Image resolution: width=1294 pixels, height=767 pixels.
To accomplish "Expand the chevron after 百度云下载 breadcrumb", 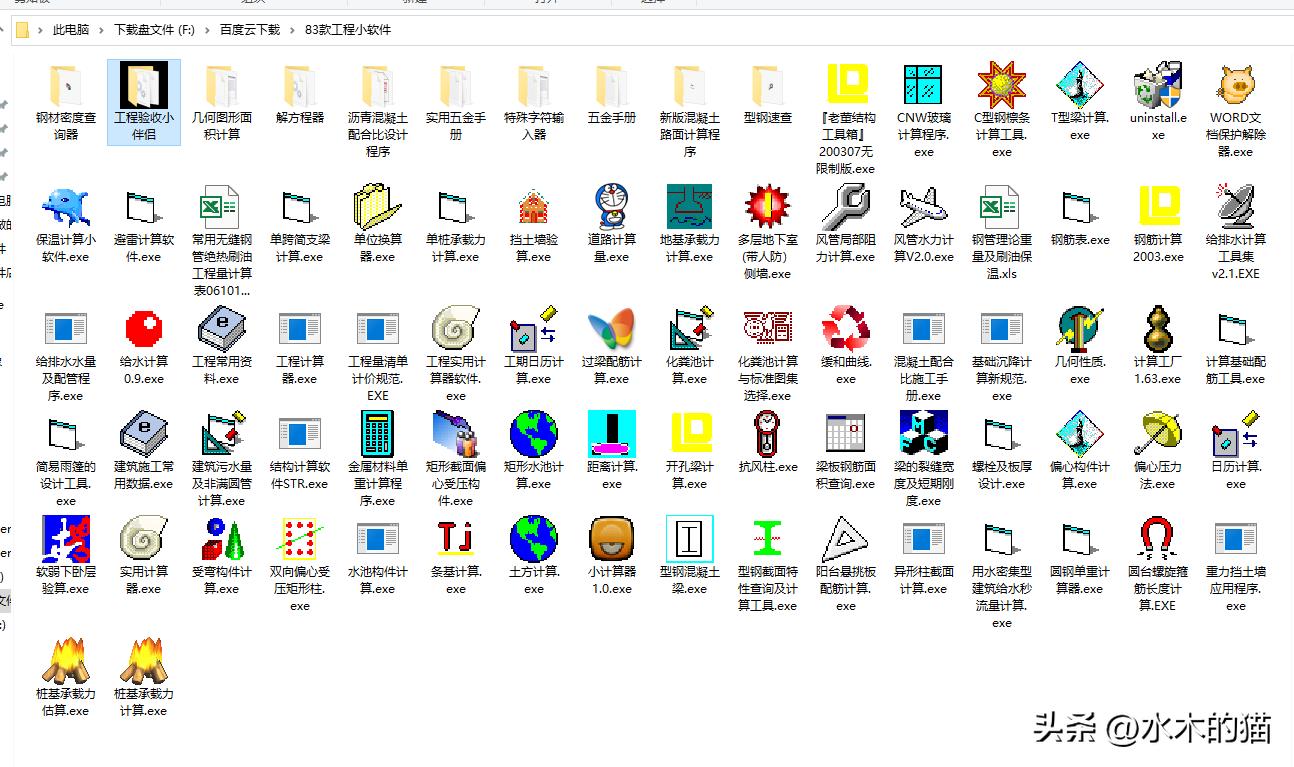I will pos(292,30).
